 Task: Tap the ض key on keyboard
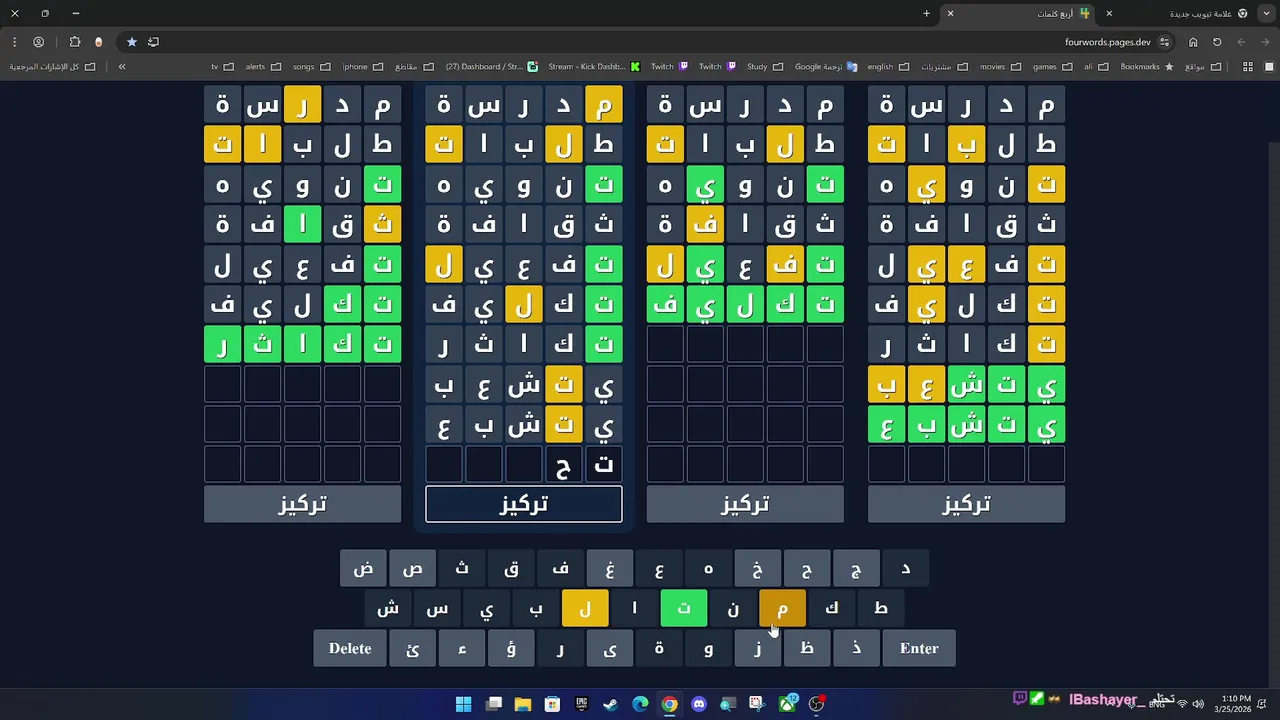point(363,568)
